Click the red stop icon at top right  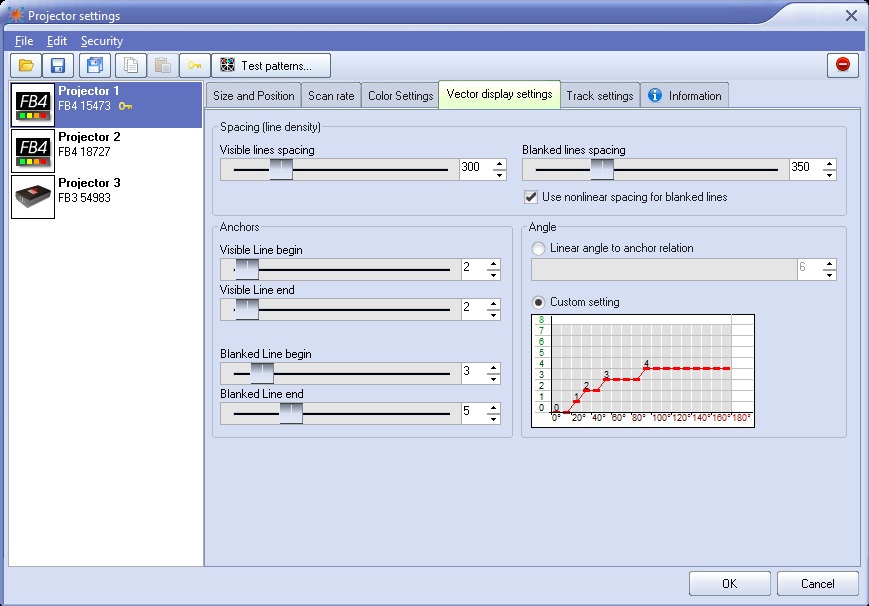[x=842, y=66]
